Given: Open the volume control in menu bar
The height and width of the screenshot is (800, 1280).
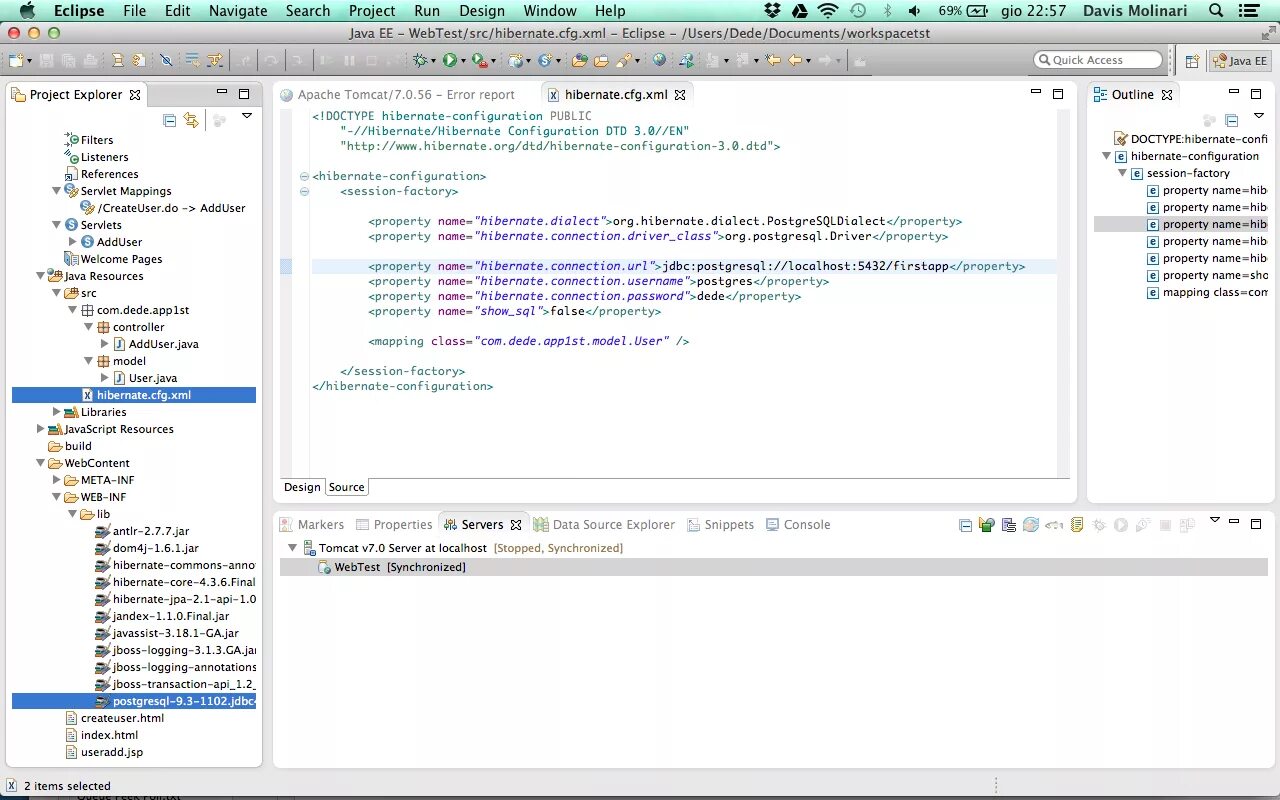Looking at the screenshot, I should 915,11.
